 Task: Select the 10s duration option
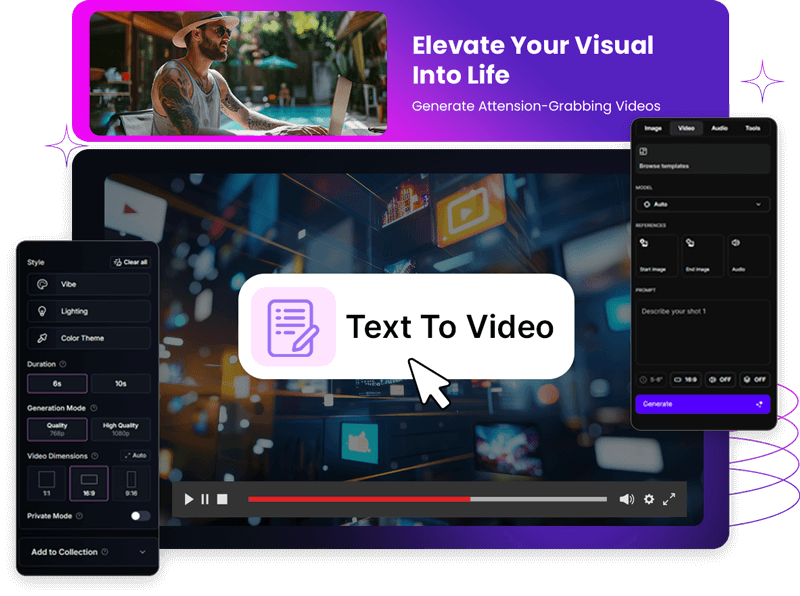(x=121, y=384)
